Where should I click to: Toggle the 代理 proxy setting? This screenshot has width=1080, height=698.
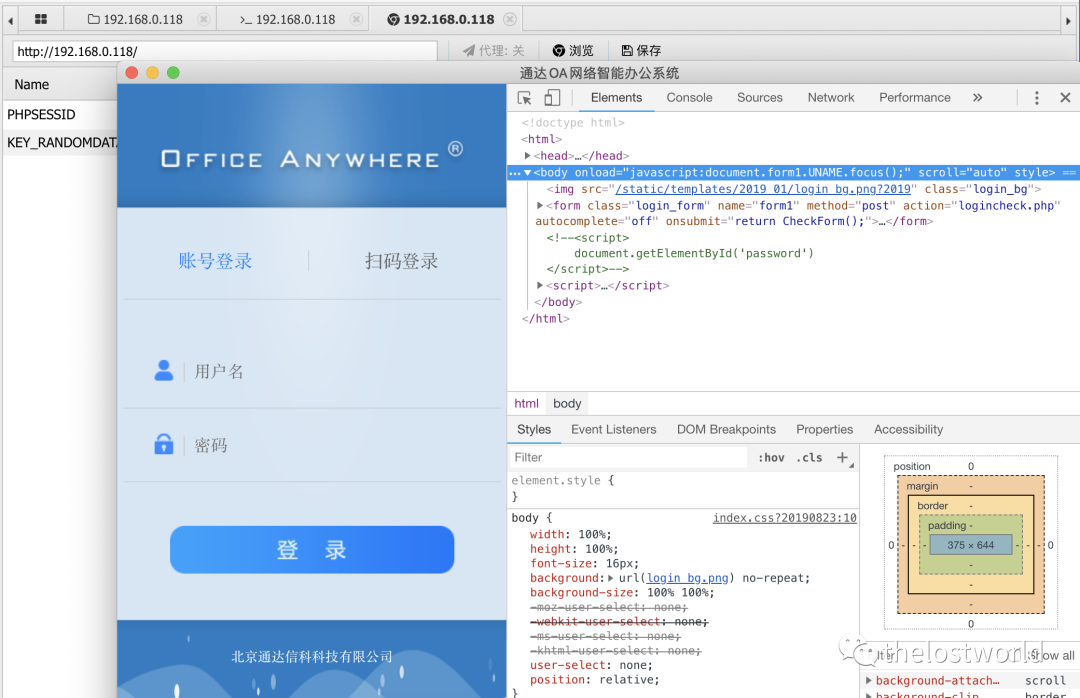point(493,50)
